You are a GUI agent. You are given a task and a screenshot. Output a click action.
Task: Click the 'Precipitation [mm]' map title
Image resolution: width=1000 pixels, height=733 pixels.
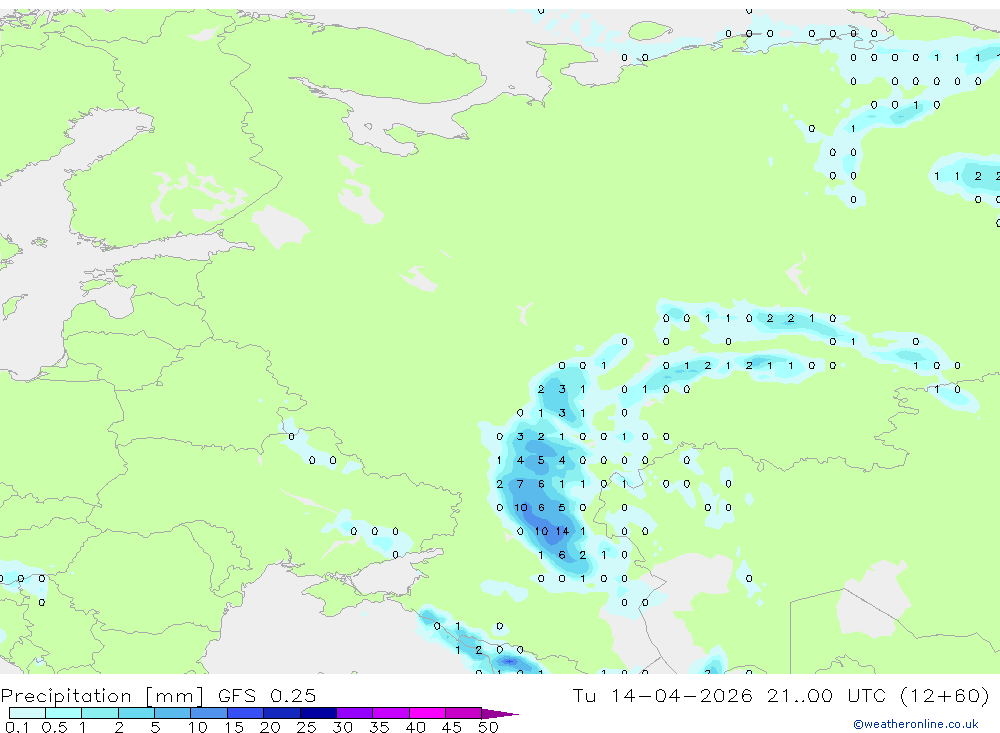[x=102, y=695]
